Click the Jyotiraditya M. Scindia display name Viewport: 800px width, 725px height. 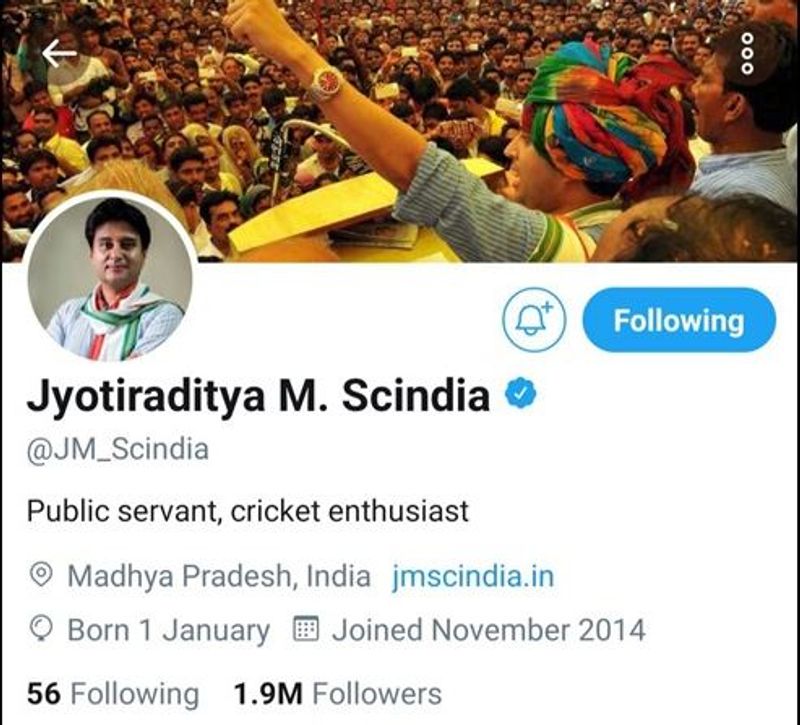click(258, 396)
